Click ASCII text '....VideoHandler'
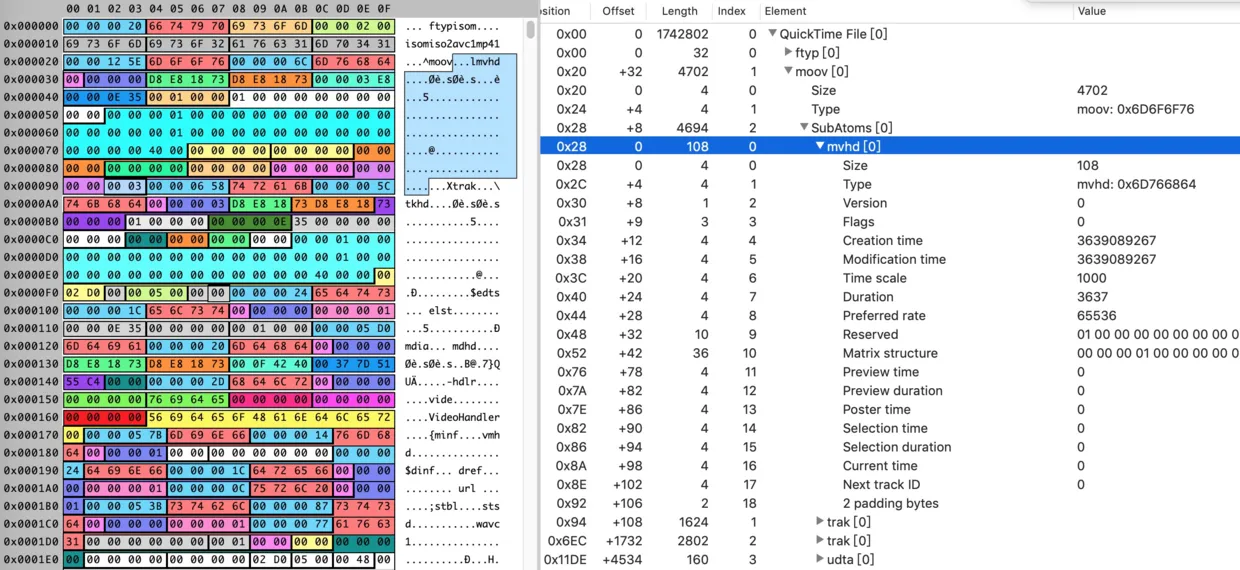 (453, 417)
